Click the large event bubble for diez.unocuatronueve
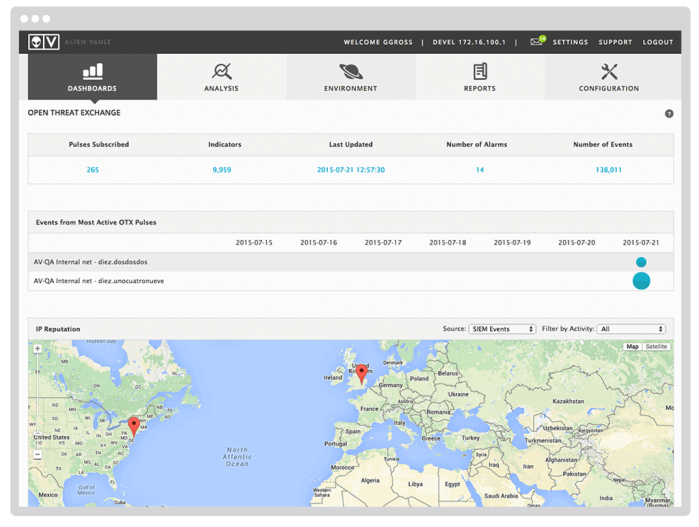Viewport: 699px width, 527px height. [641, 281]
